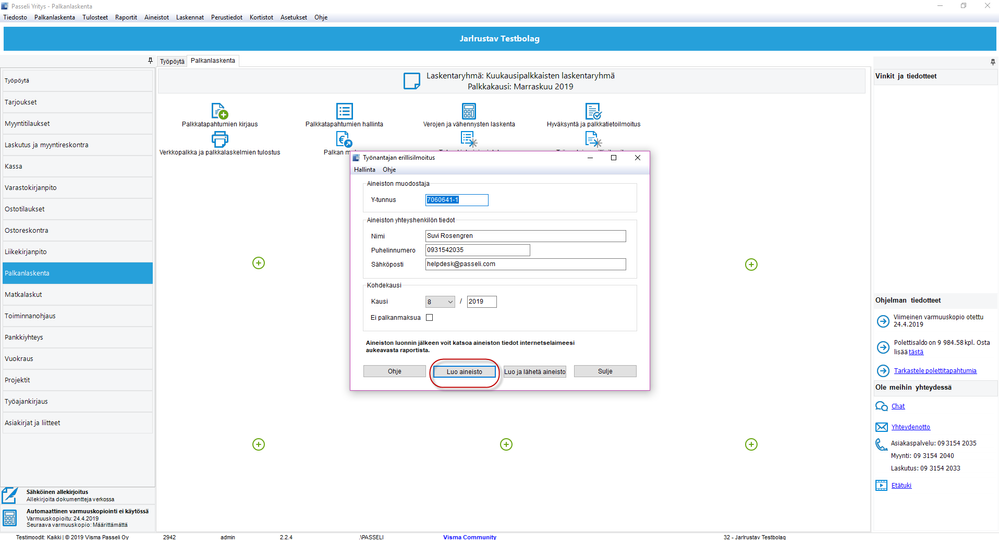Click arrow icon beside Viimeinen varmuuskopio
The width and height of the screenshot is (999, 540).
click(x=882, y=321)
